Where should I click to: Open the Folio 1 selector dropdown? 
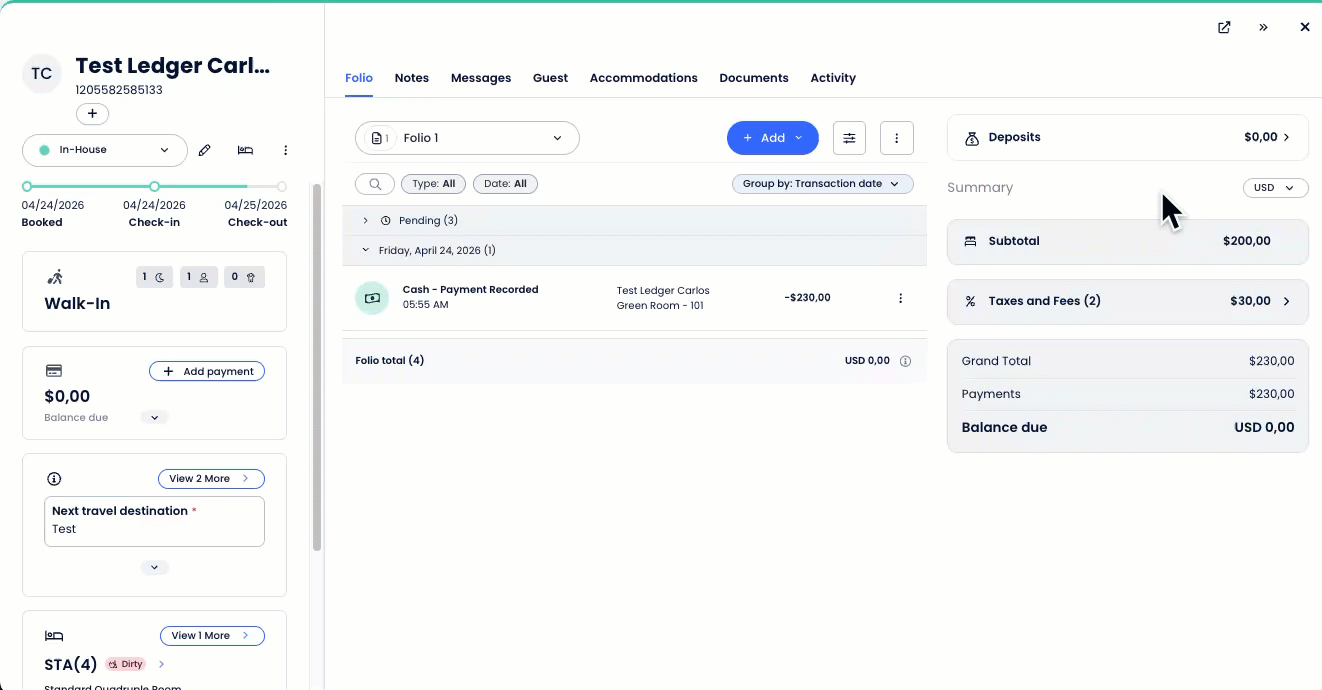pyautogui.click(x=467, y=138)
